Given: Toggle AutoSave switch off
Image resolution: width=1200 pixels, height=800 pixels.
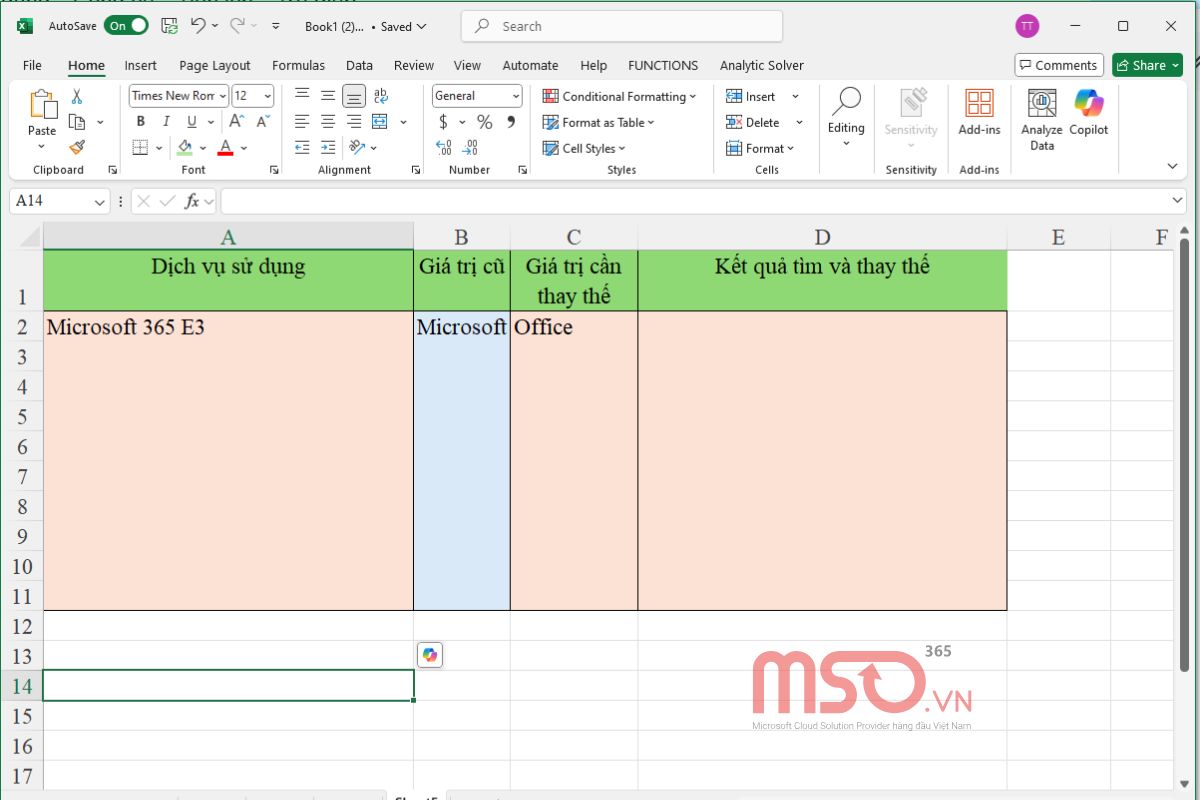Looking at the screenshot, I should tap(126, 26).
